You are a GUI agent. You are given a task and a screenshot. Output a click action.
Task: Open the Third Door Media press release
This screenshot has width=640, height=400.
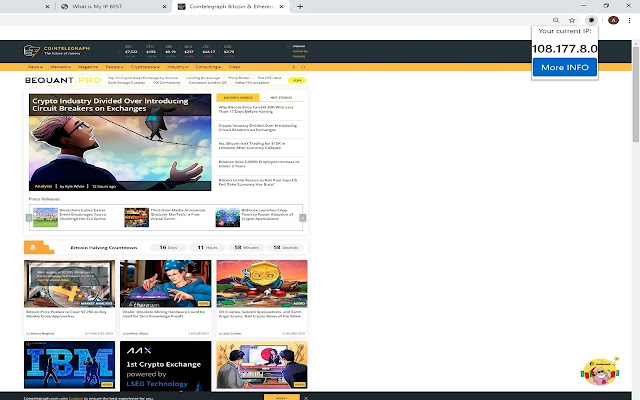pyautogui.click(x=165, y=217)
